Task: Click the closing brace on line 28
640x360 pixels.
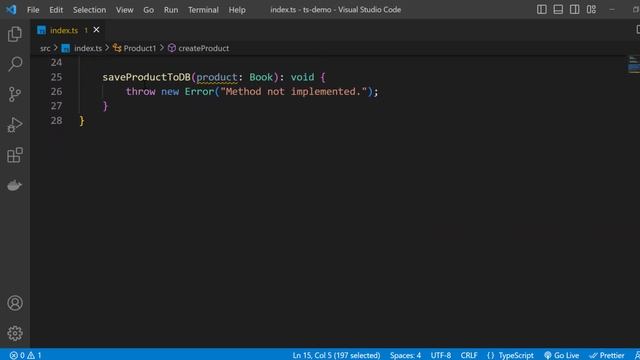Action: point(82,121)
